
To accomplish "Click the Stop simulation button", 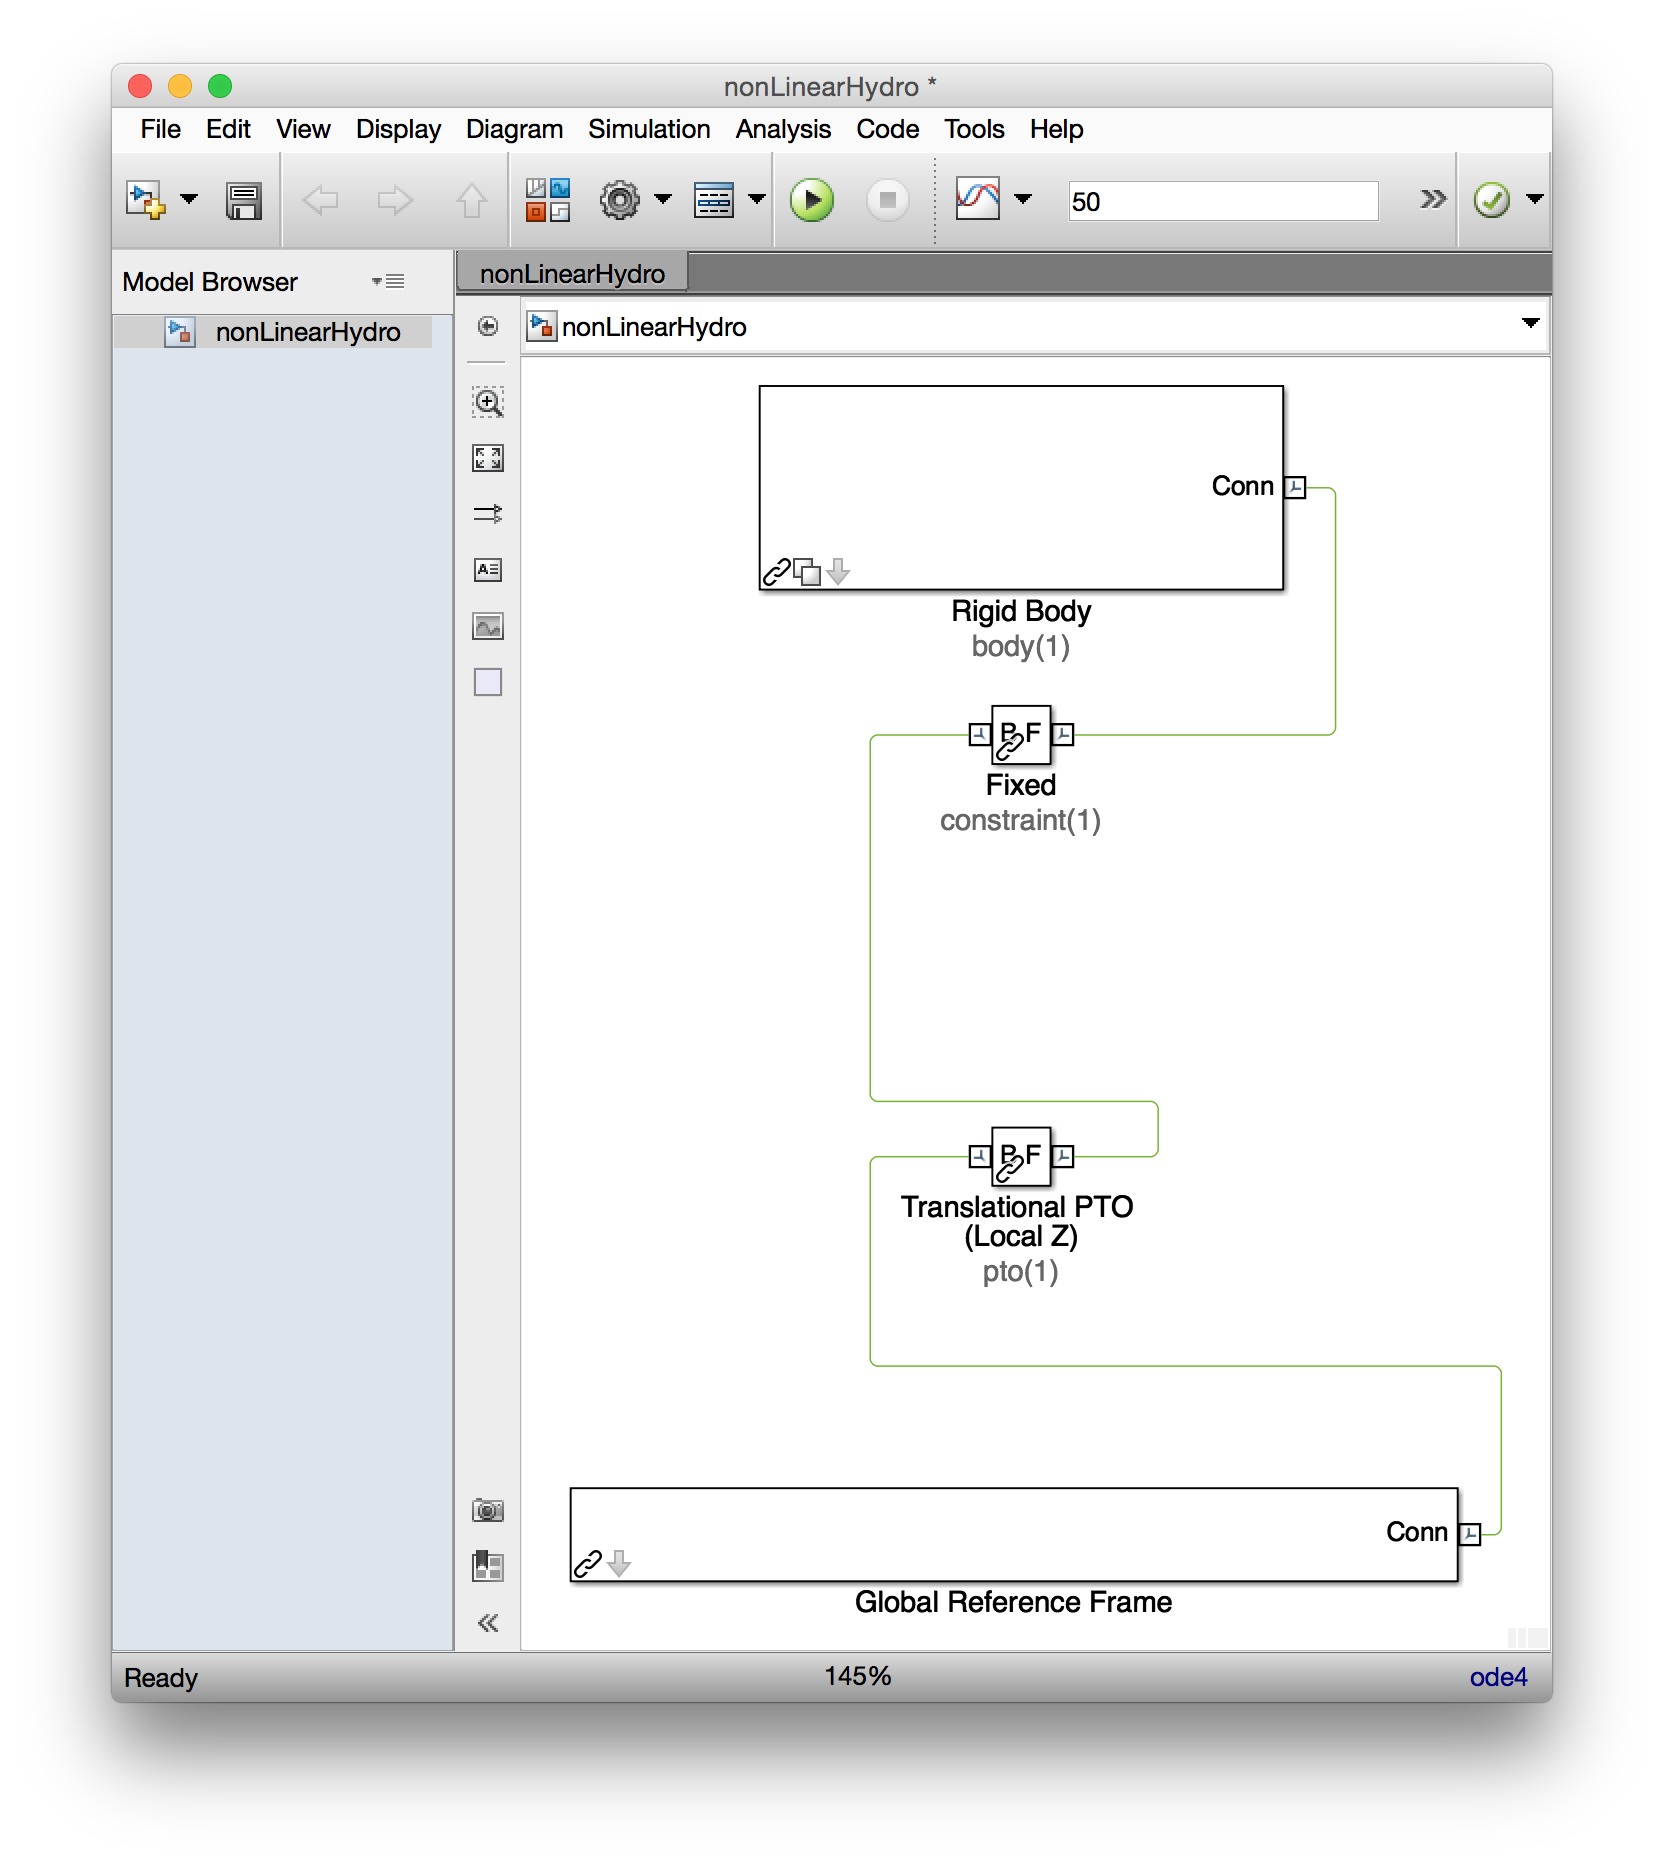I will coord(887,200).
